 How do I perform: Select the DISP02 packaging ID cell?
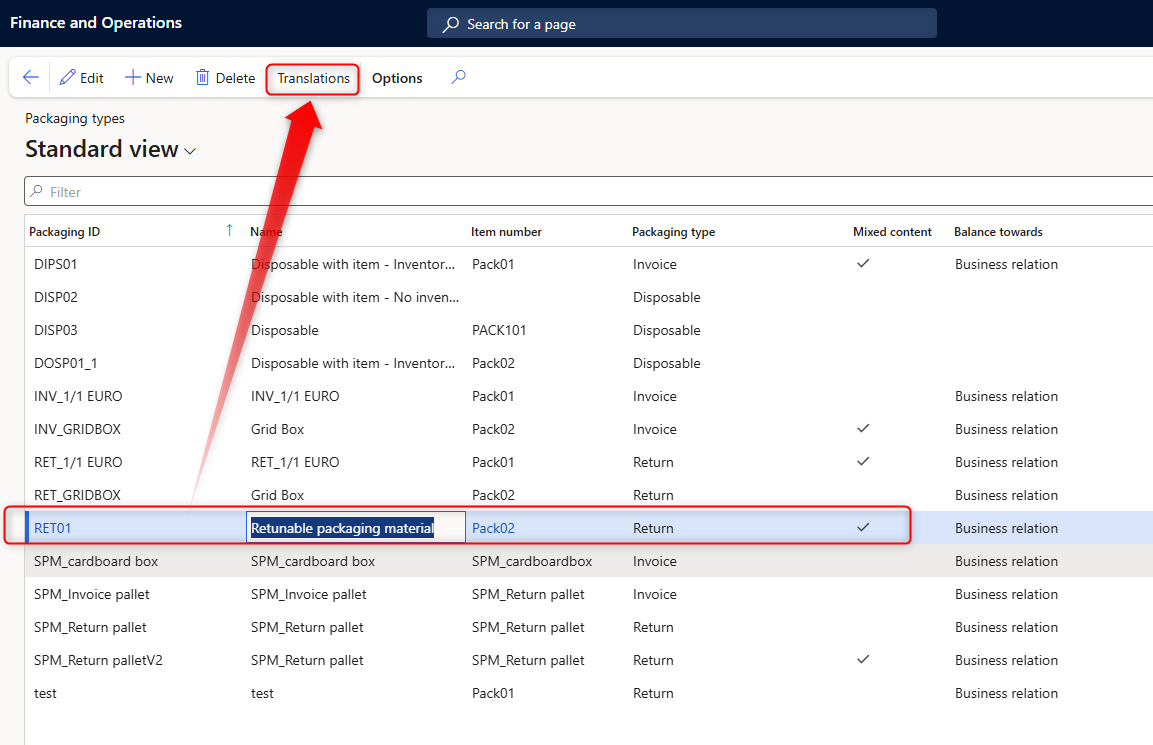click(x=55, y=297)
